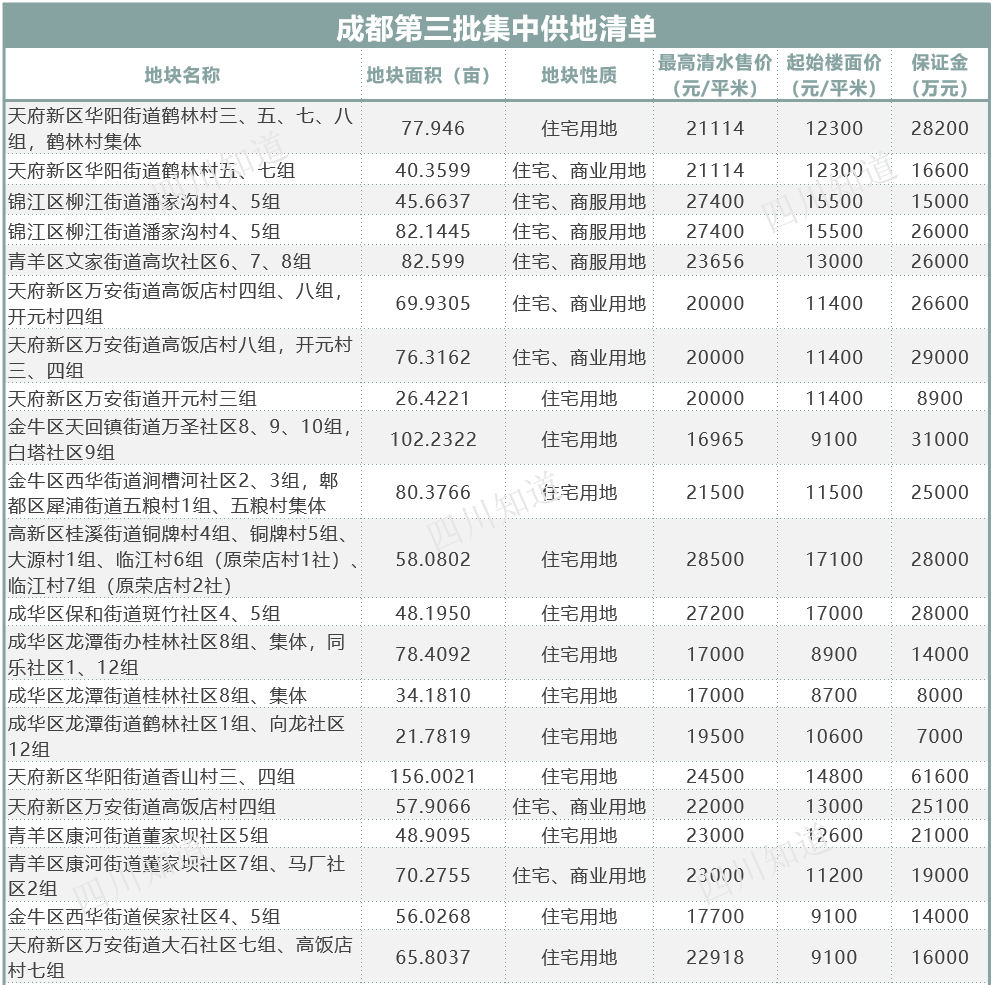Image resolution: width=994 pixels, height=985 pixels.
Task: Select floor price 10600
Action: tap(834, 736)
